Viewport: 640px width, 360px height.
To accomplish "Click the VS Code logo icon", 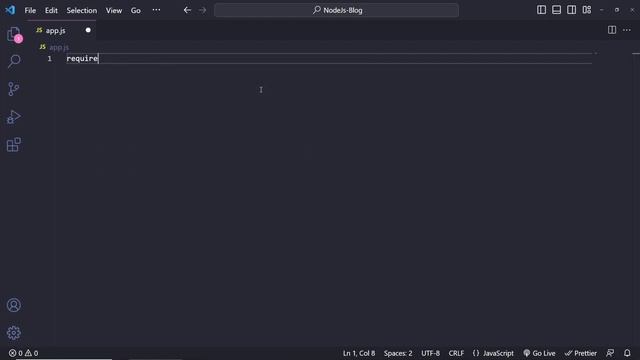I will [x=10, y=10].
